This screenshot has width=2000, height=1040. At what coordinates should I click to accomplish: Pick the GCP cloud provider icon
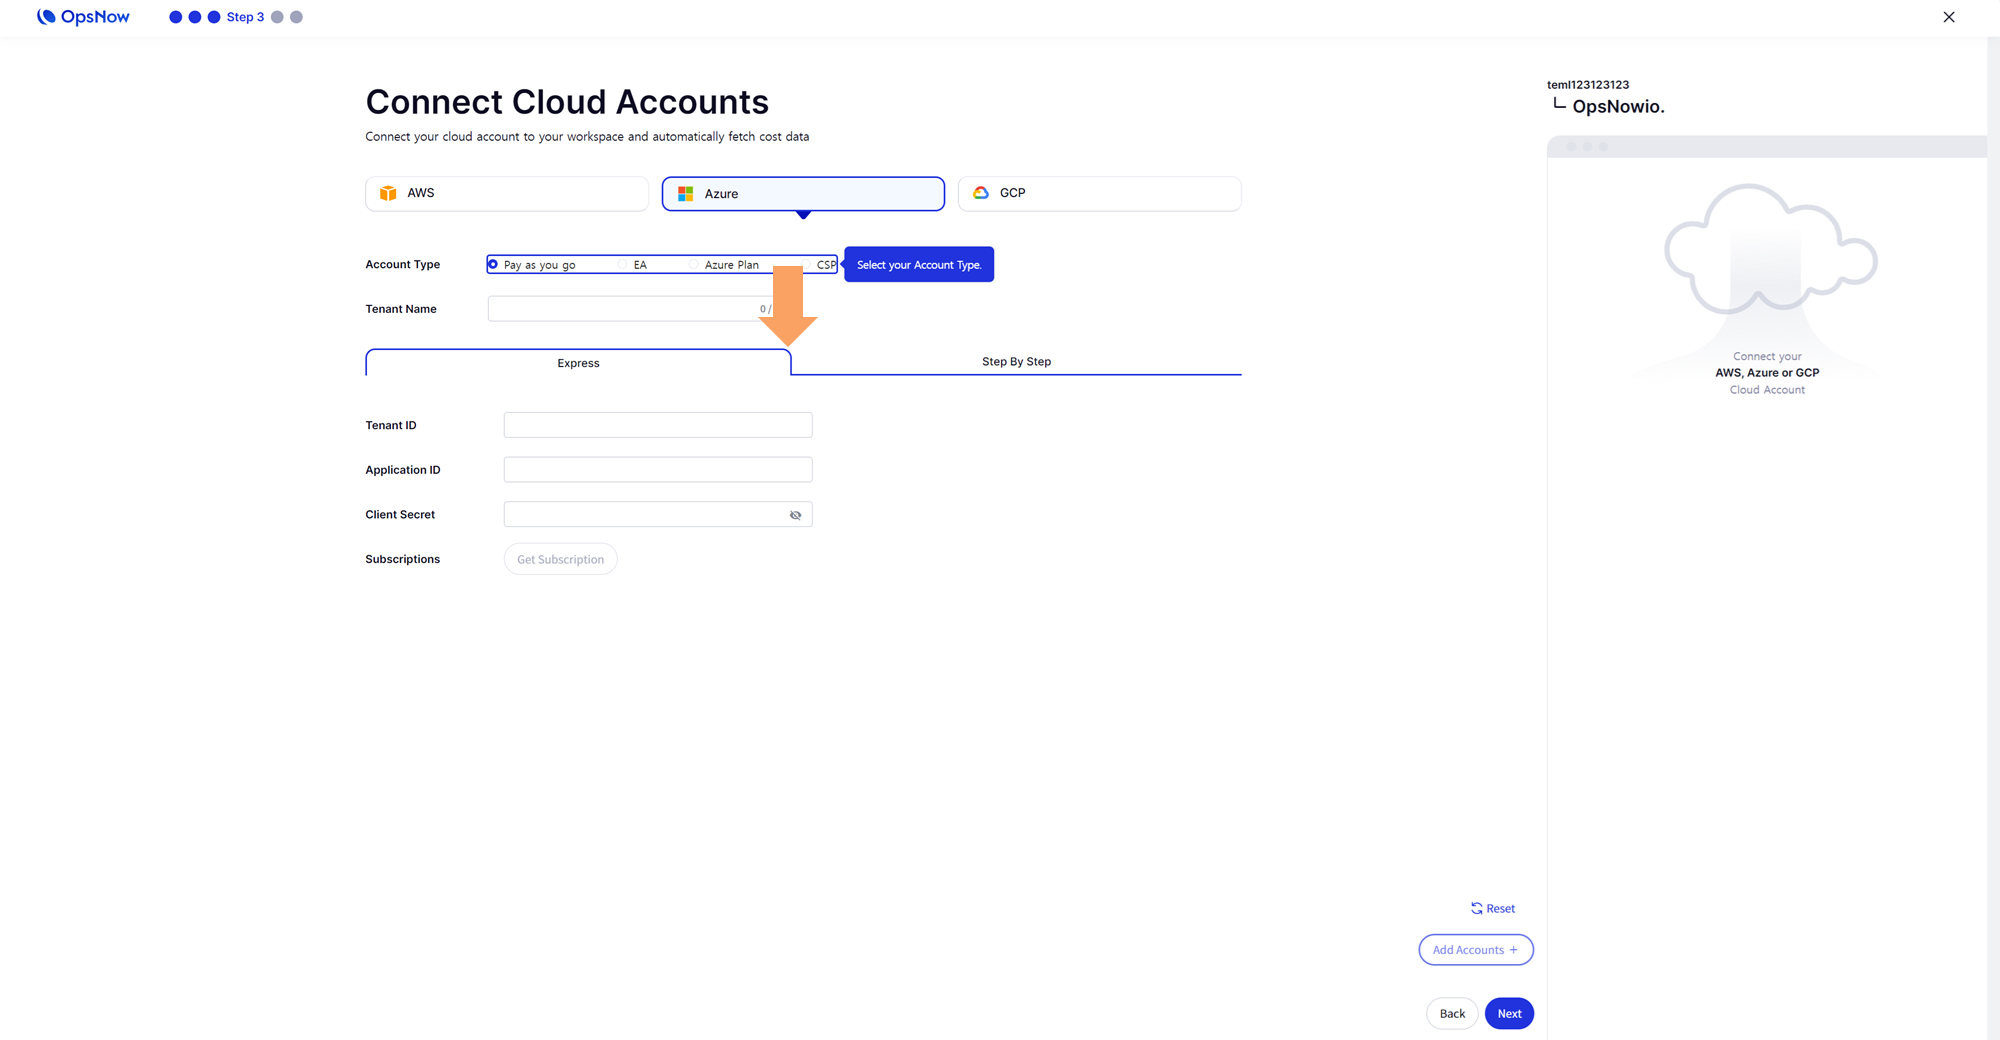point(981,193)
